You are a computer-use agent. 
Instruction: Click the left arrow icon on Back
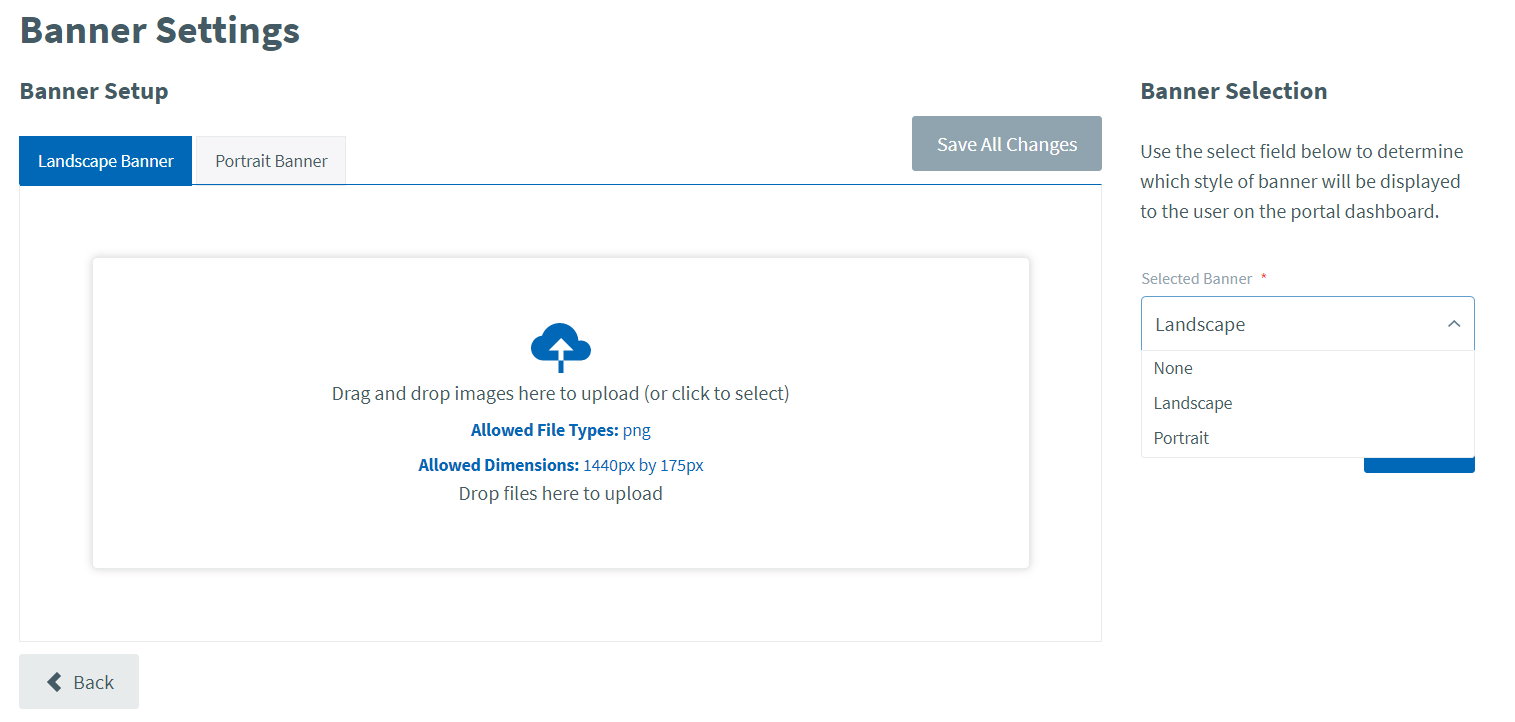click(x=55, y=682)
